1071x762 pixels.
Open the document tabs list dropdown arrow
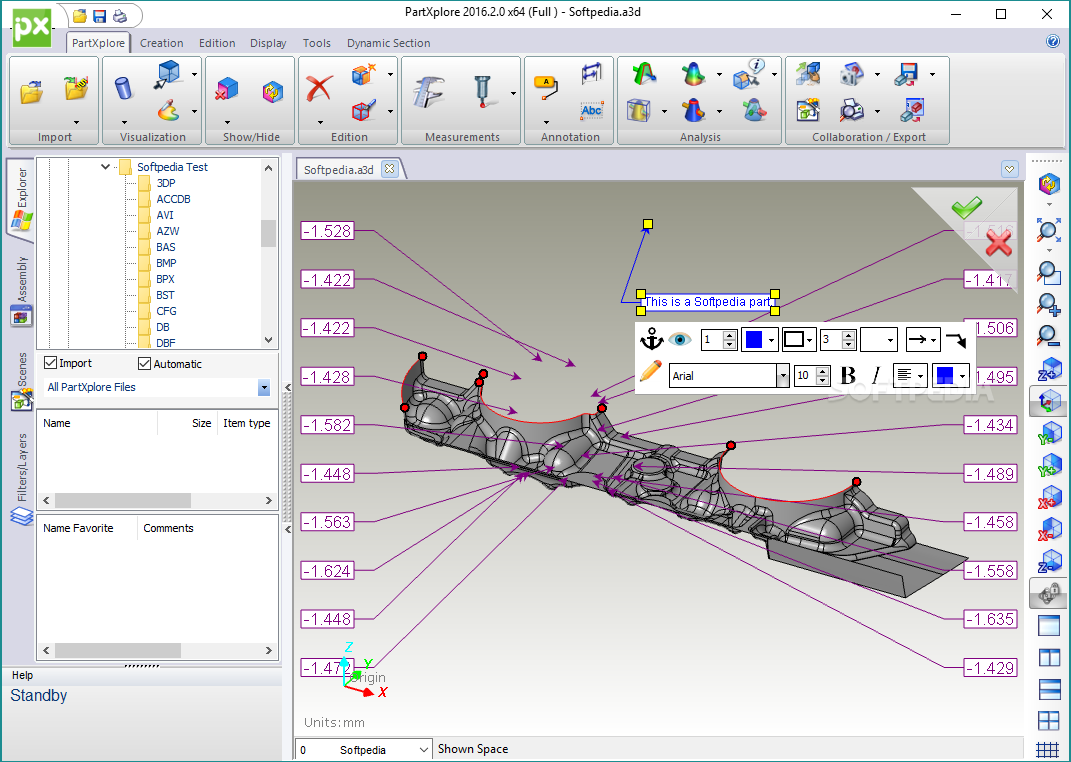tap(1010, 169)
